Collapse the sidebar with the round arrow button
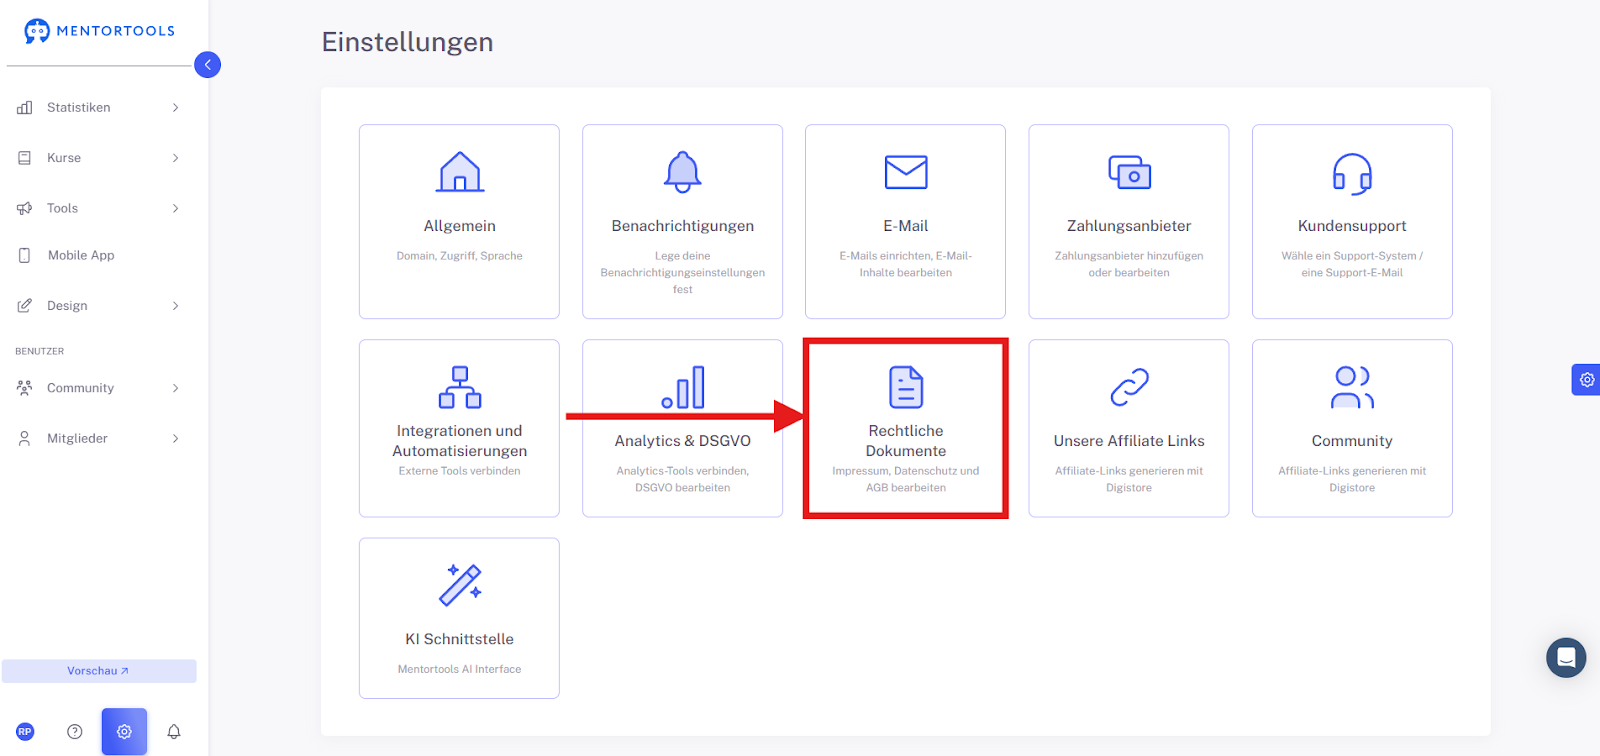Image resolution: width=1600 pixels, height=756 pixels. pyautogui.click(x=208, y=65)
